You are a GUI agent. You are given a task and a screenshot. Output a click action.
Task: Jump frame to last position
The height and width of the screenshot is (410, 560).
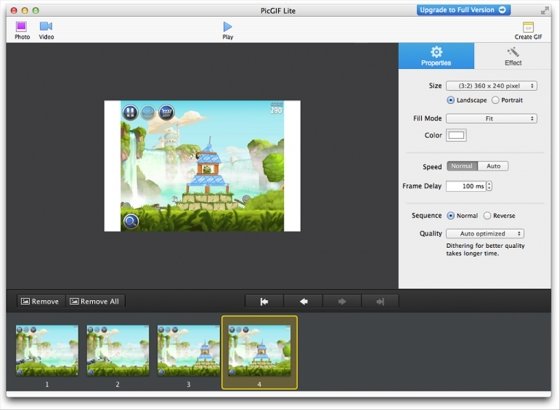point(380,302)
